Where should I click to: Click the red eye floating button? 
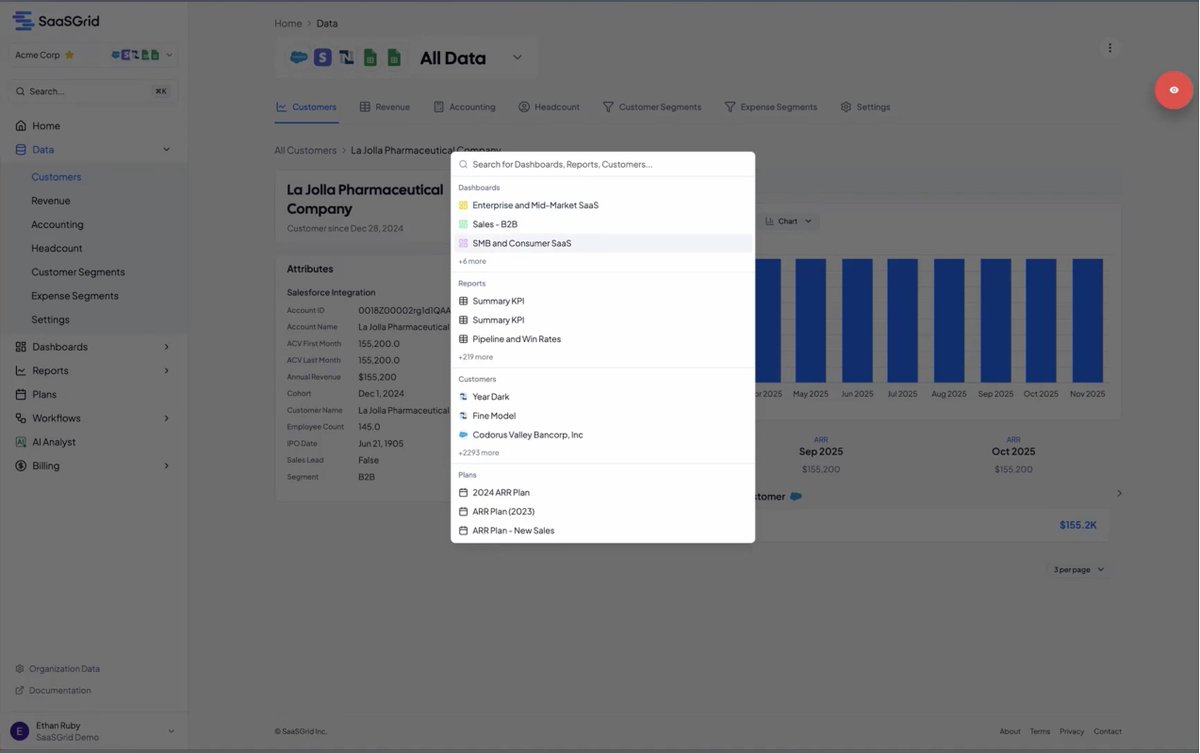1173,90
